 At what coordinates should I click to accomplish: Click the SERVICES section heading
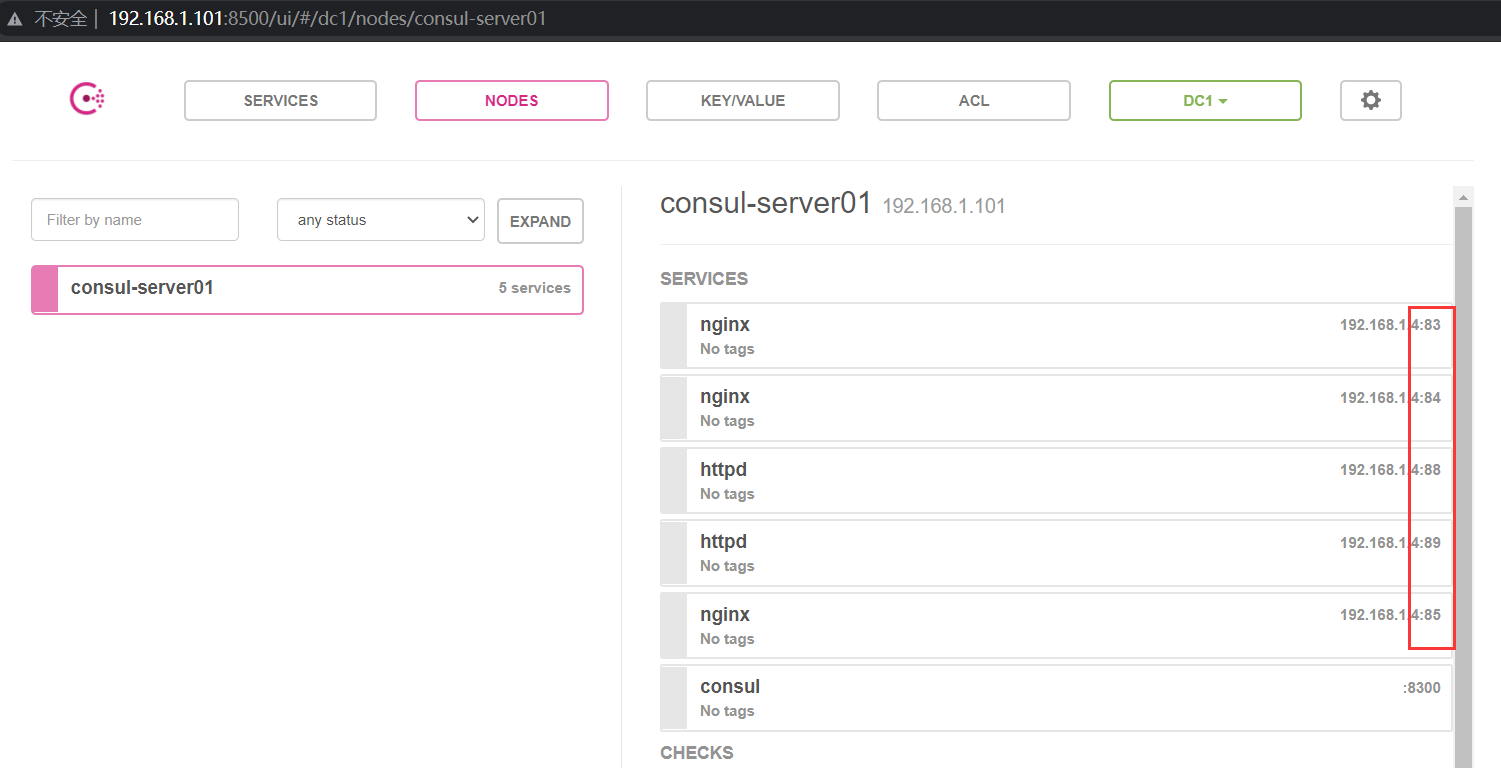pyautogui.click(x=704, y=279)
